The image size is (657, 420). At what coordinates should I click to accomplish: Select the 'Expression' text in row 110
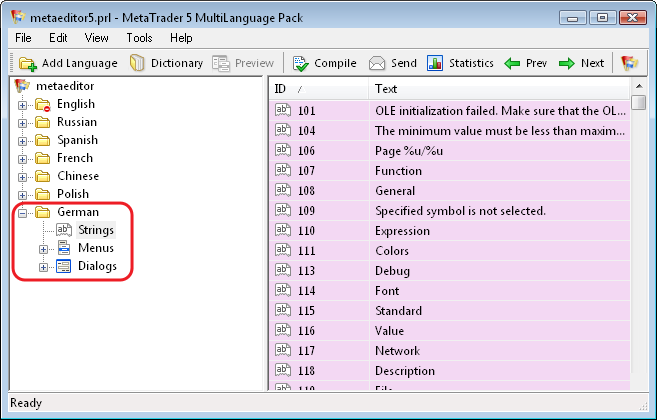click(x=402, y=231)
